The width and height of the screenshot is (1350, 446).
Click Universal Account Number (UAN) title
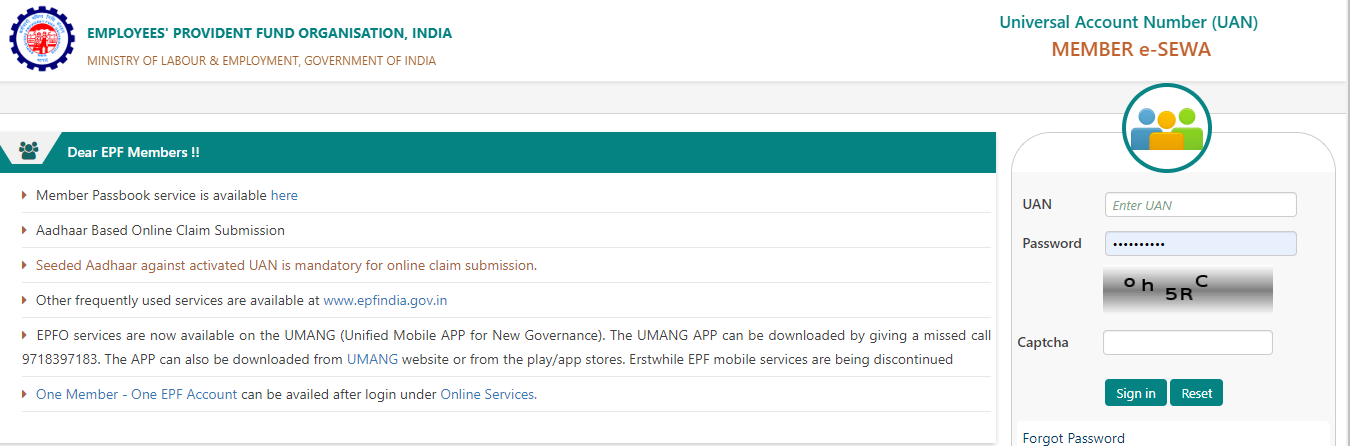1128,22
